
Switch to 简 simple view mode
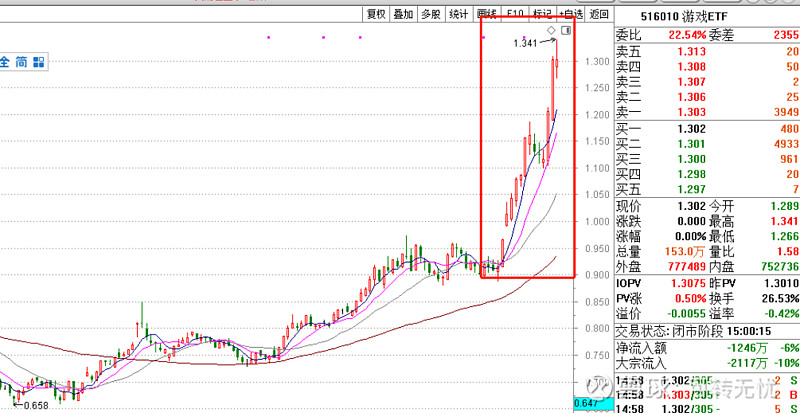tap(21, 62)
